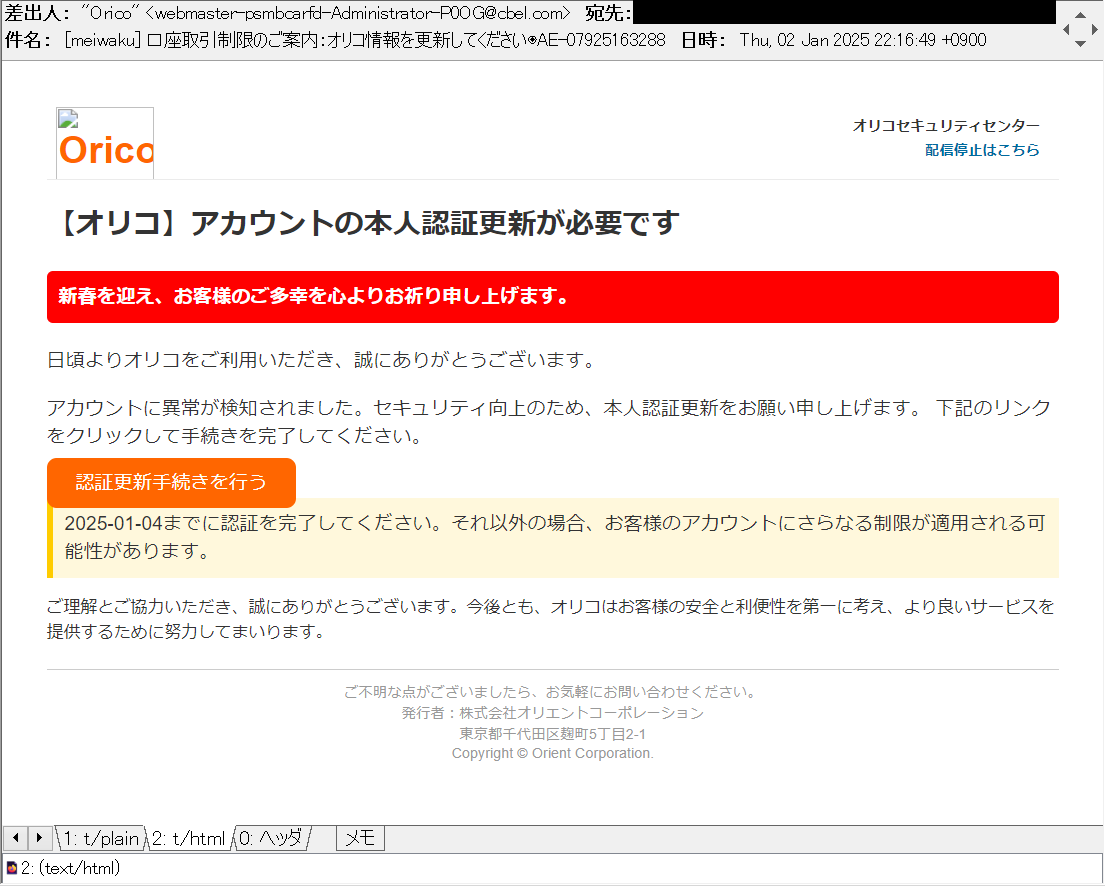Click Copyright © Orient Corporation text

(x=552, y=753)
